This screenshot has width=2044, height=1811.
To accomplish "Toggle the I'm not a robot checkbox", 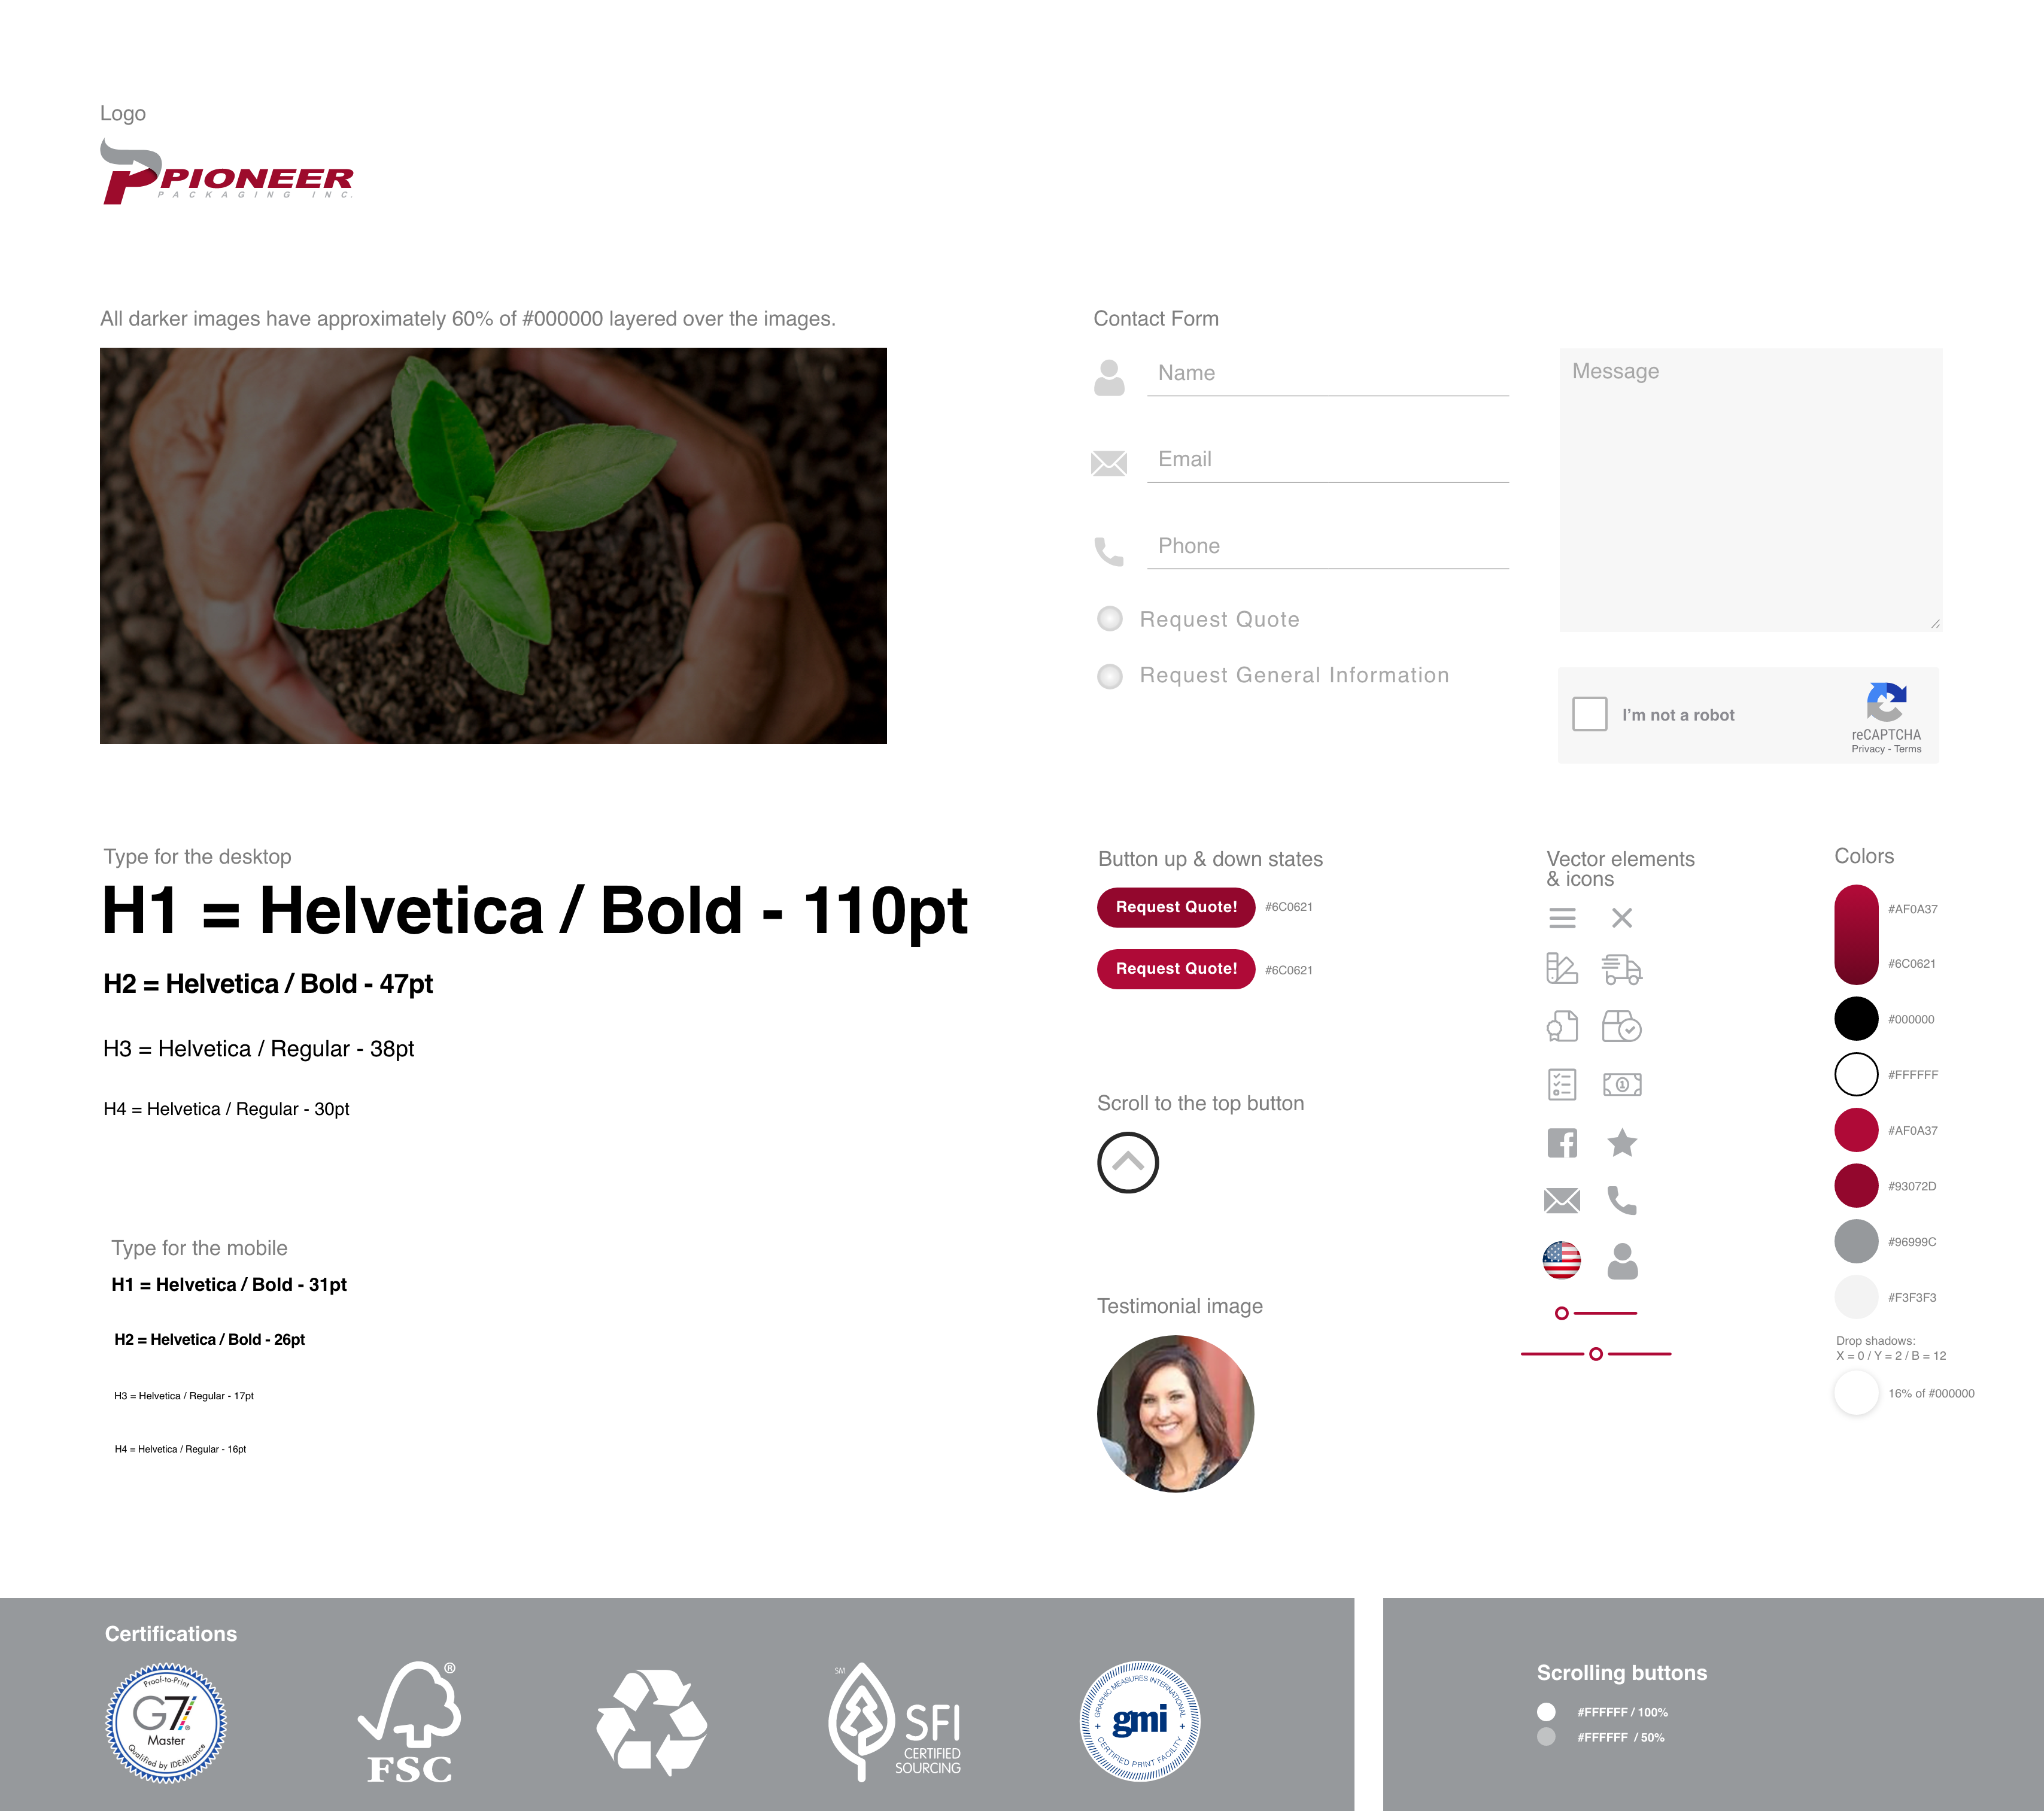I will coord(1589,713).
